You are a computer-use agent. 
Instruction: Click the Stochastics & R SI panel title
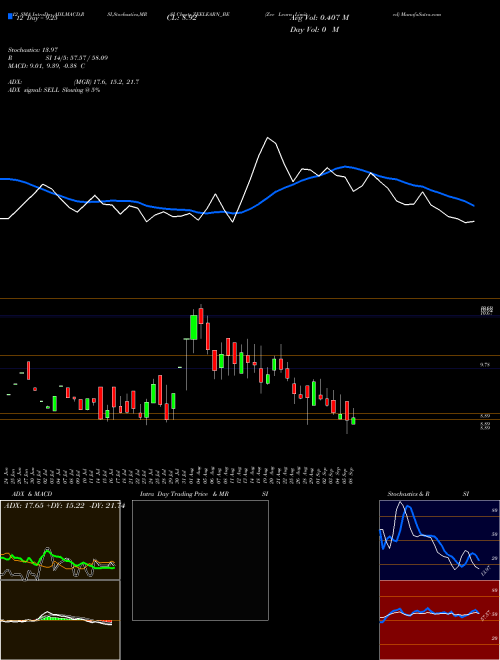[428, 494]
